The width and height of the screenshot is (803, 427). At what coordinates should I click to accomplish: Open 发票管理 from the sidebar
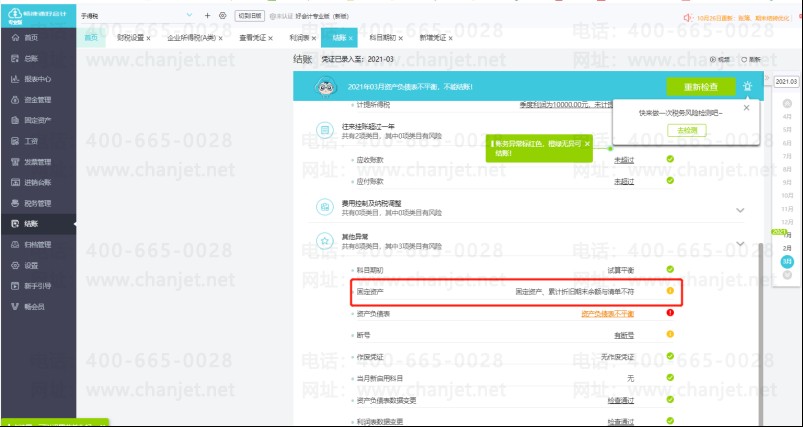(x=37, y=161)
